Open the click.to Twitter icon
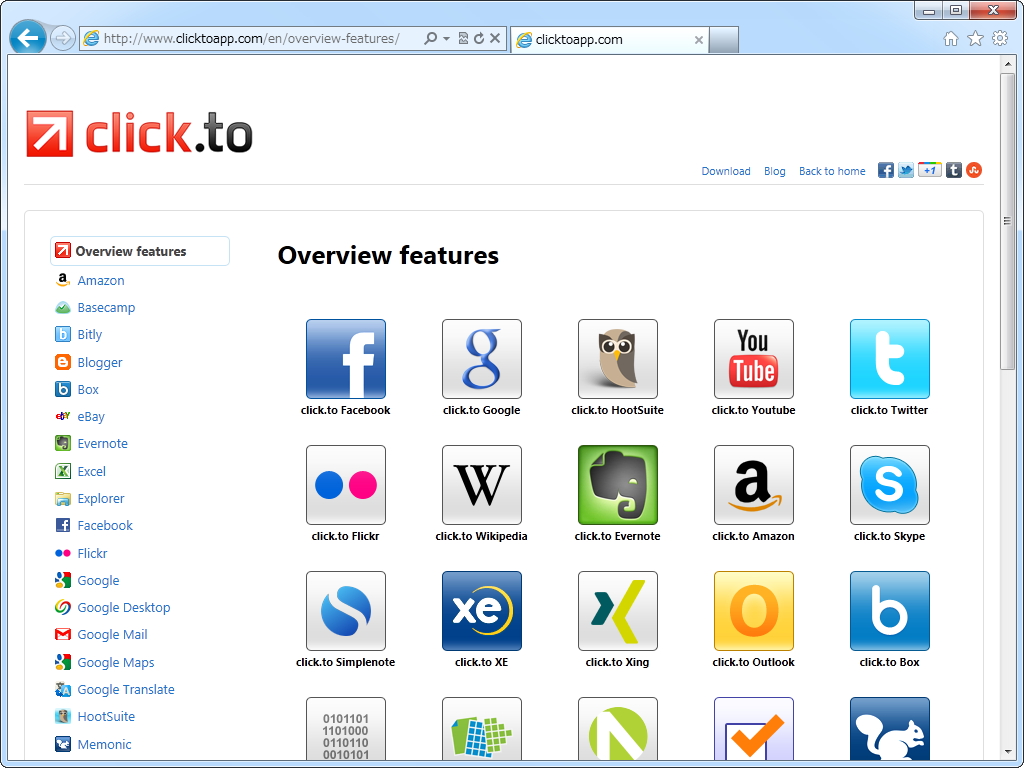Viewport: 1024px width, 768px height. pos(889,359)
